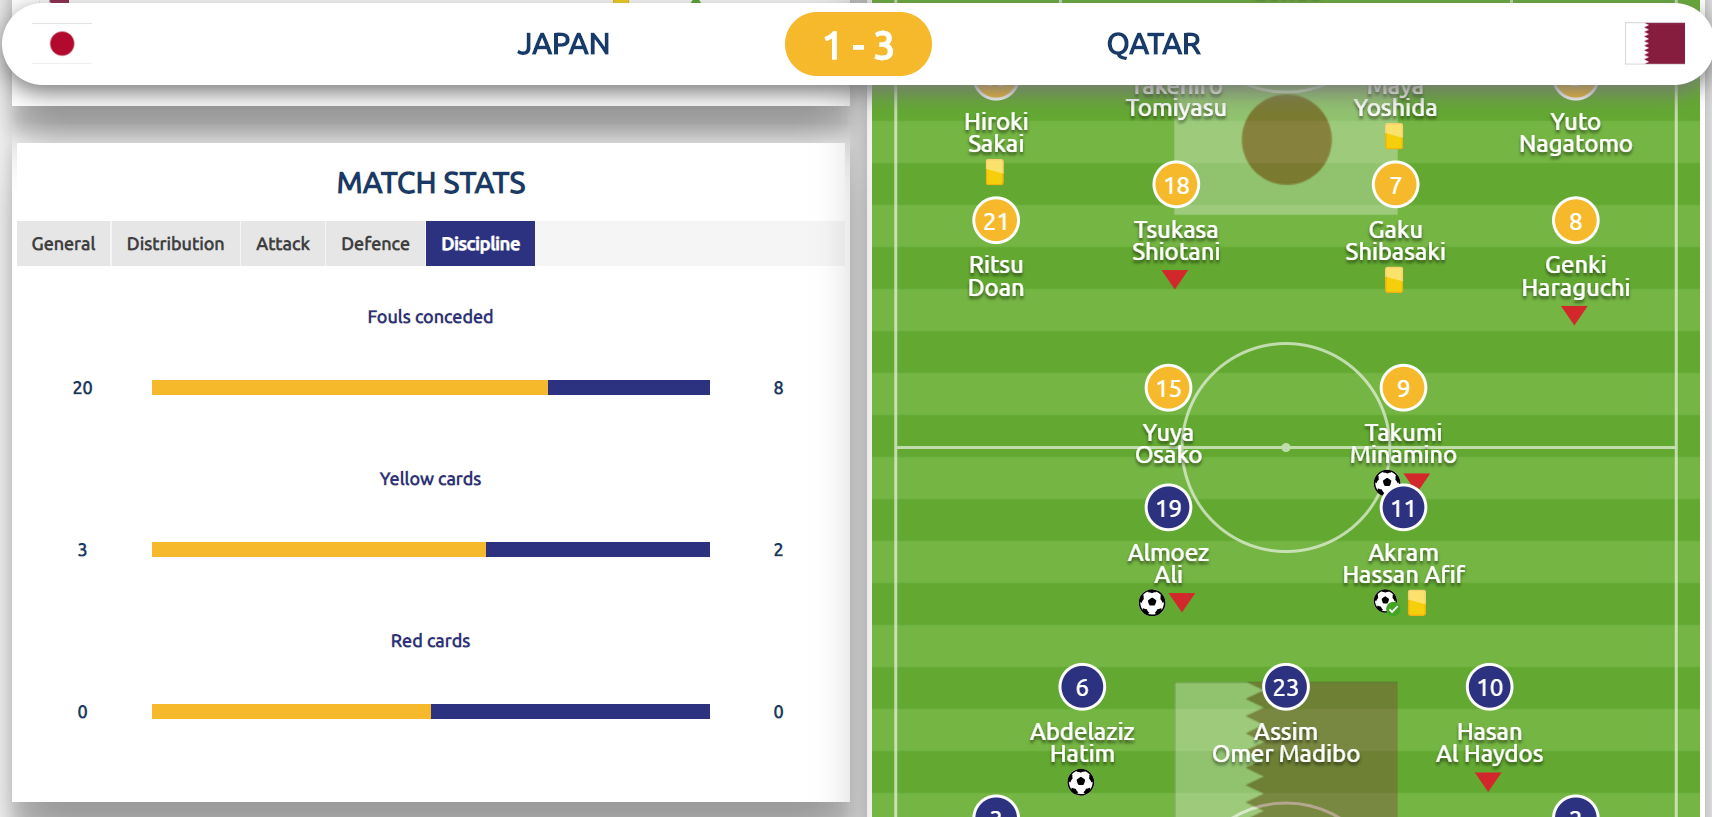Click number 19 Almoez Ali marker
Image resolution: width=1712 pixels, height=817 pixels.
click(x=1168, y=508)
